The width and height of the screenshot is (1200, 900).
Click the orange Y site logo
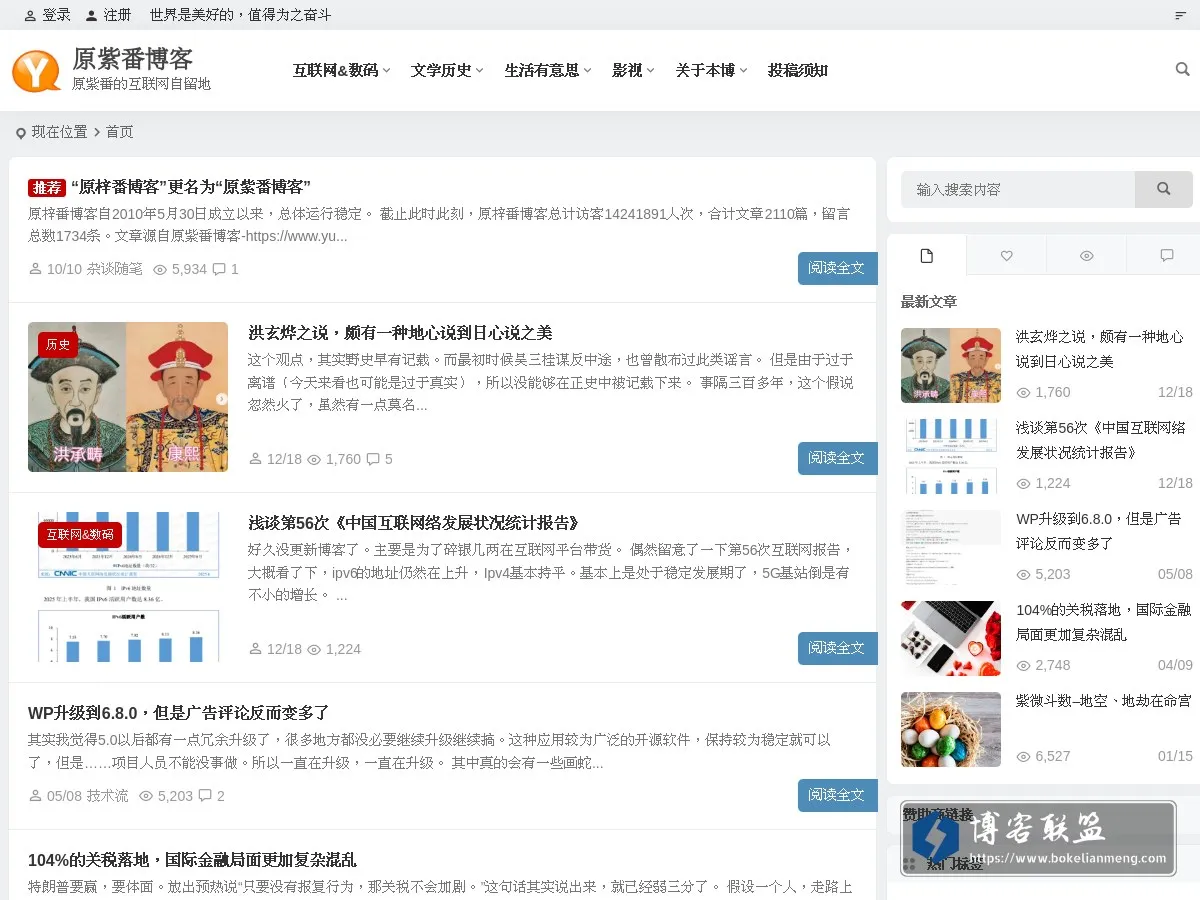tap(36, 71)
